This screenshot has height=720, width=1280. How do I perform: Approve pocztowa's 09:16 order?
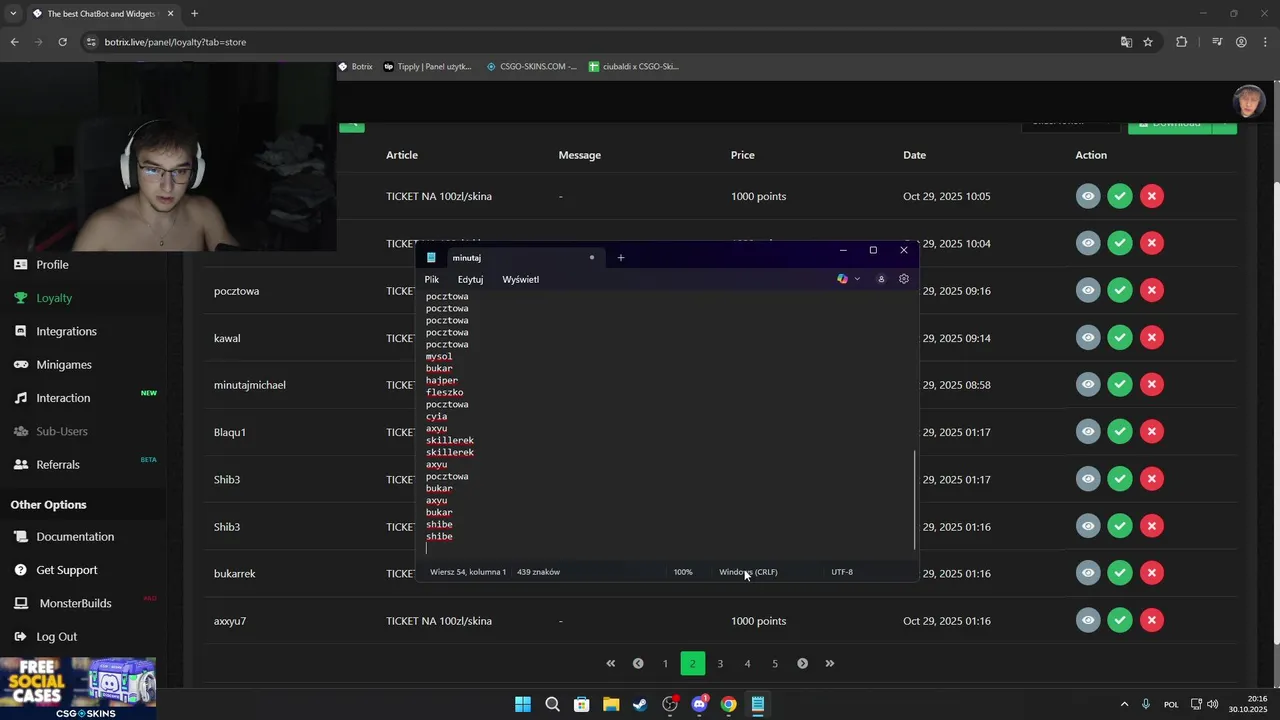point(1120,290)
